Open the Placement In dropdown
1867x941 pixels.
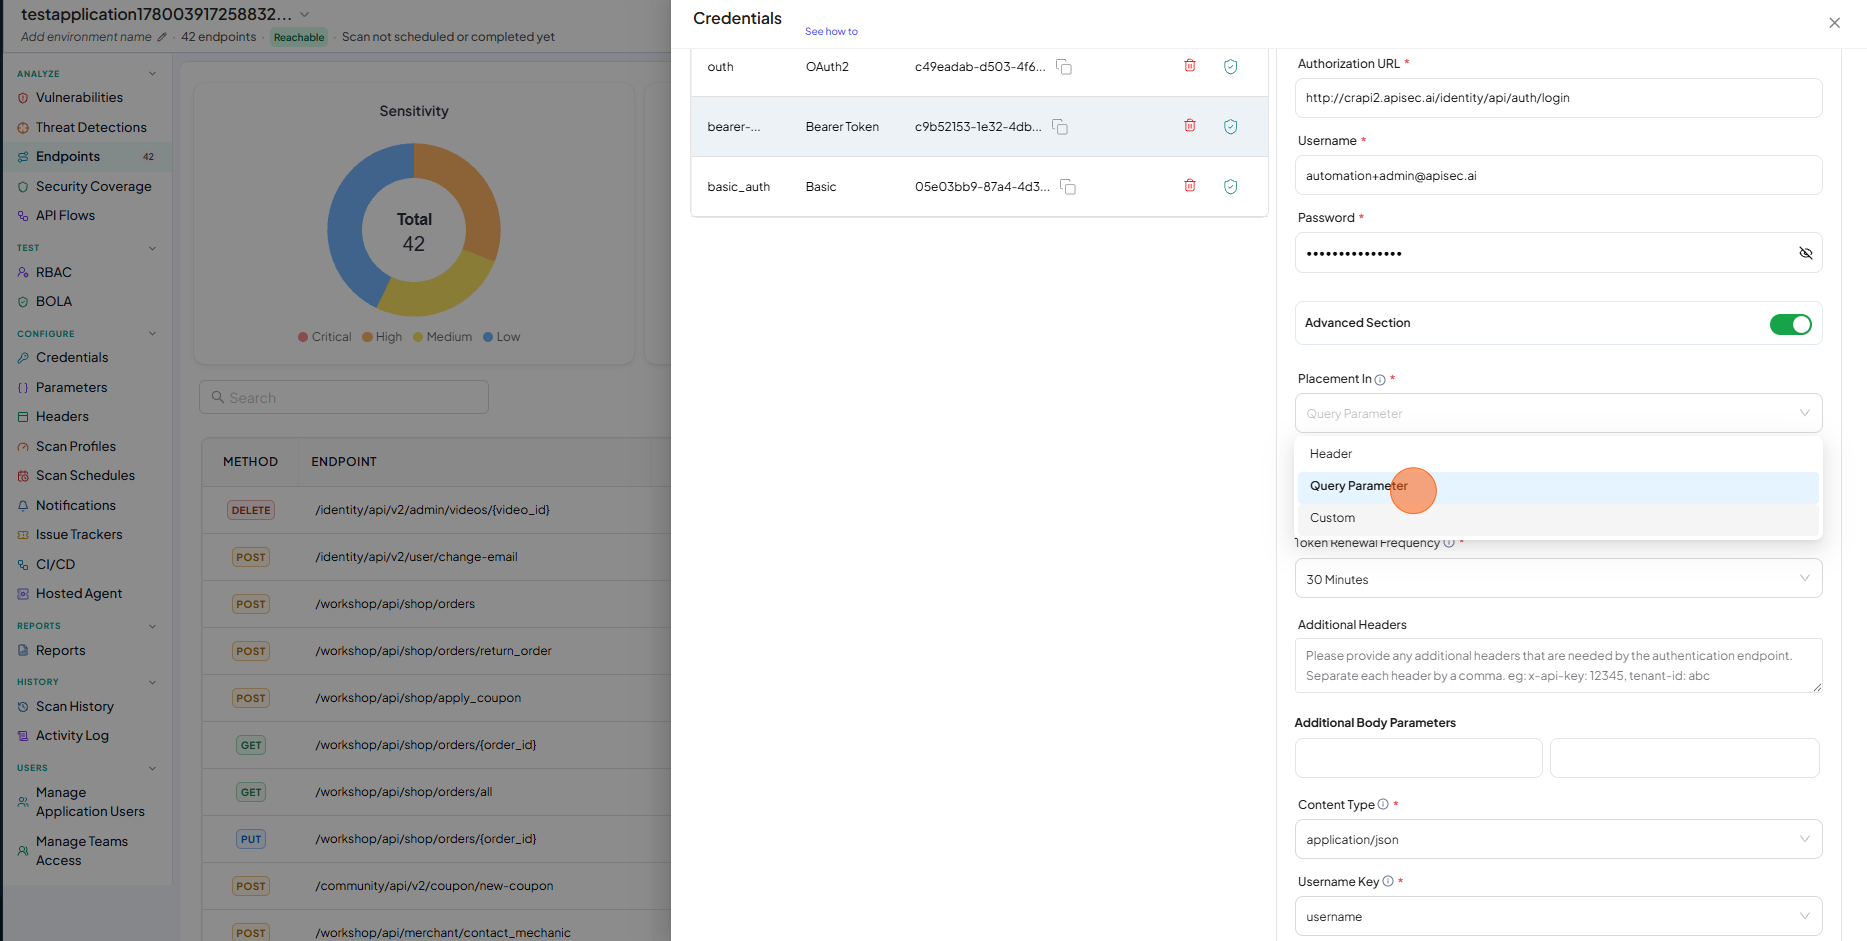[x=1558, y=413]
